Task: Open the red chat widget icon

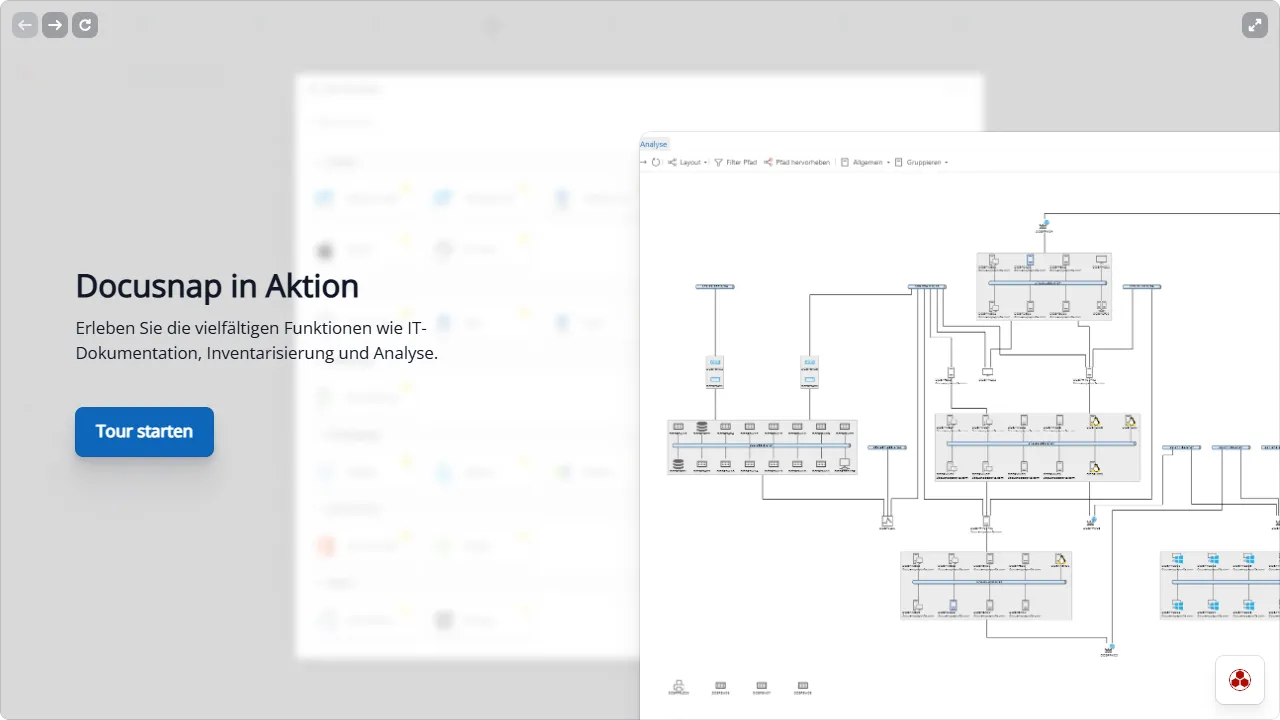Action: pos(1240,680)
